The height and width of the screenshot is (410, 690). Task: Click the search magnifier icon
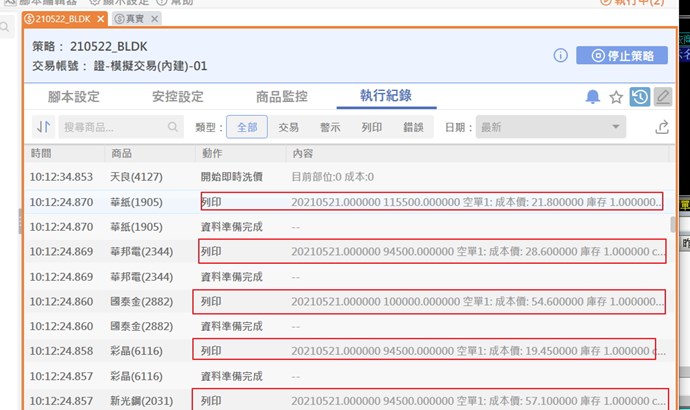click(x=173, y=127)
